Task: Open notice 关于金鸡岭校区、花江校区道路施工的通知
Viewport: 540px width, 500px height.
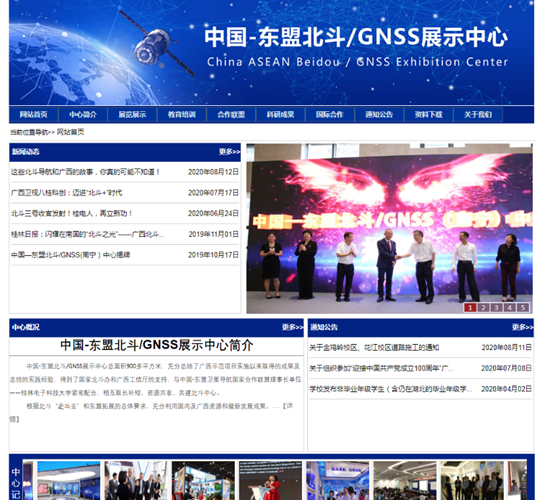Action: pos(374,347)
